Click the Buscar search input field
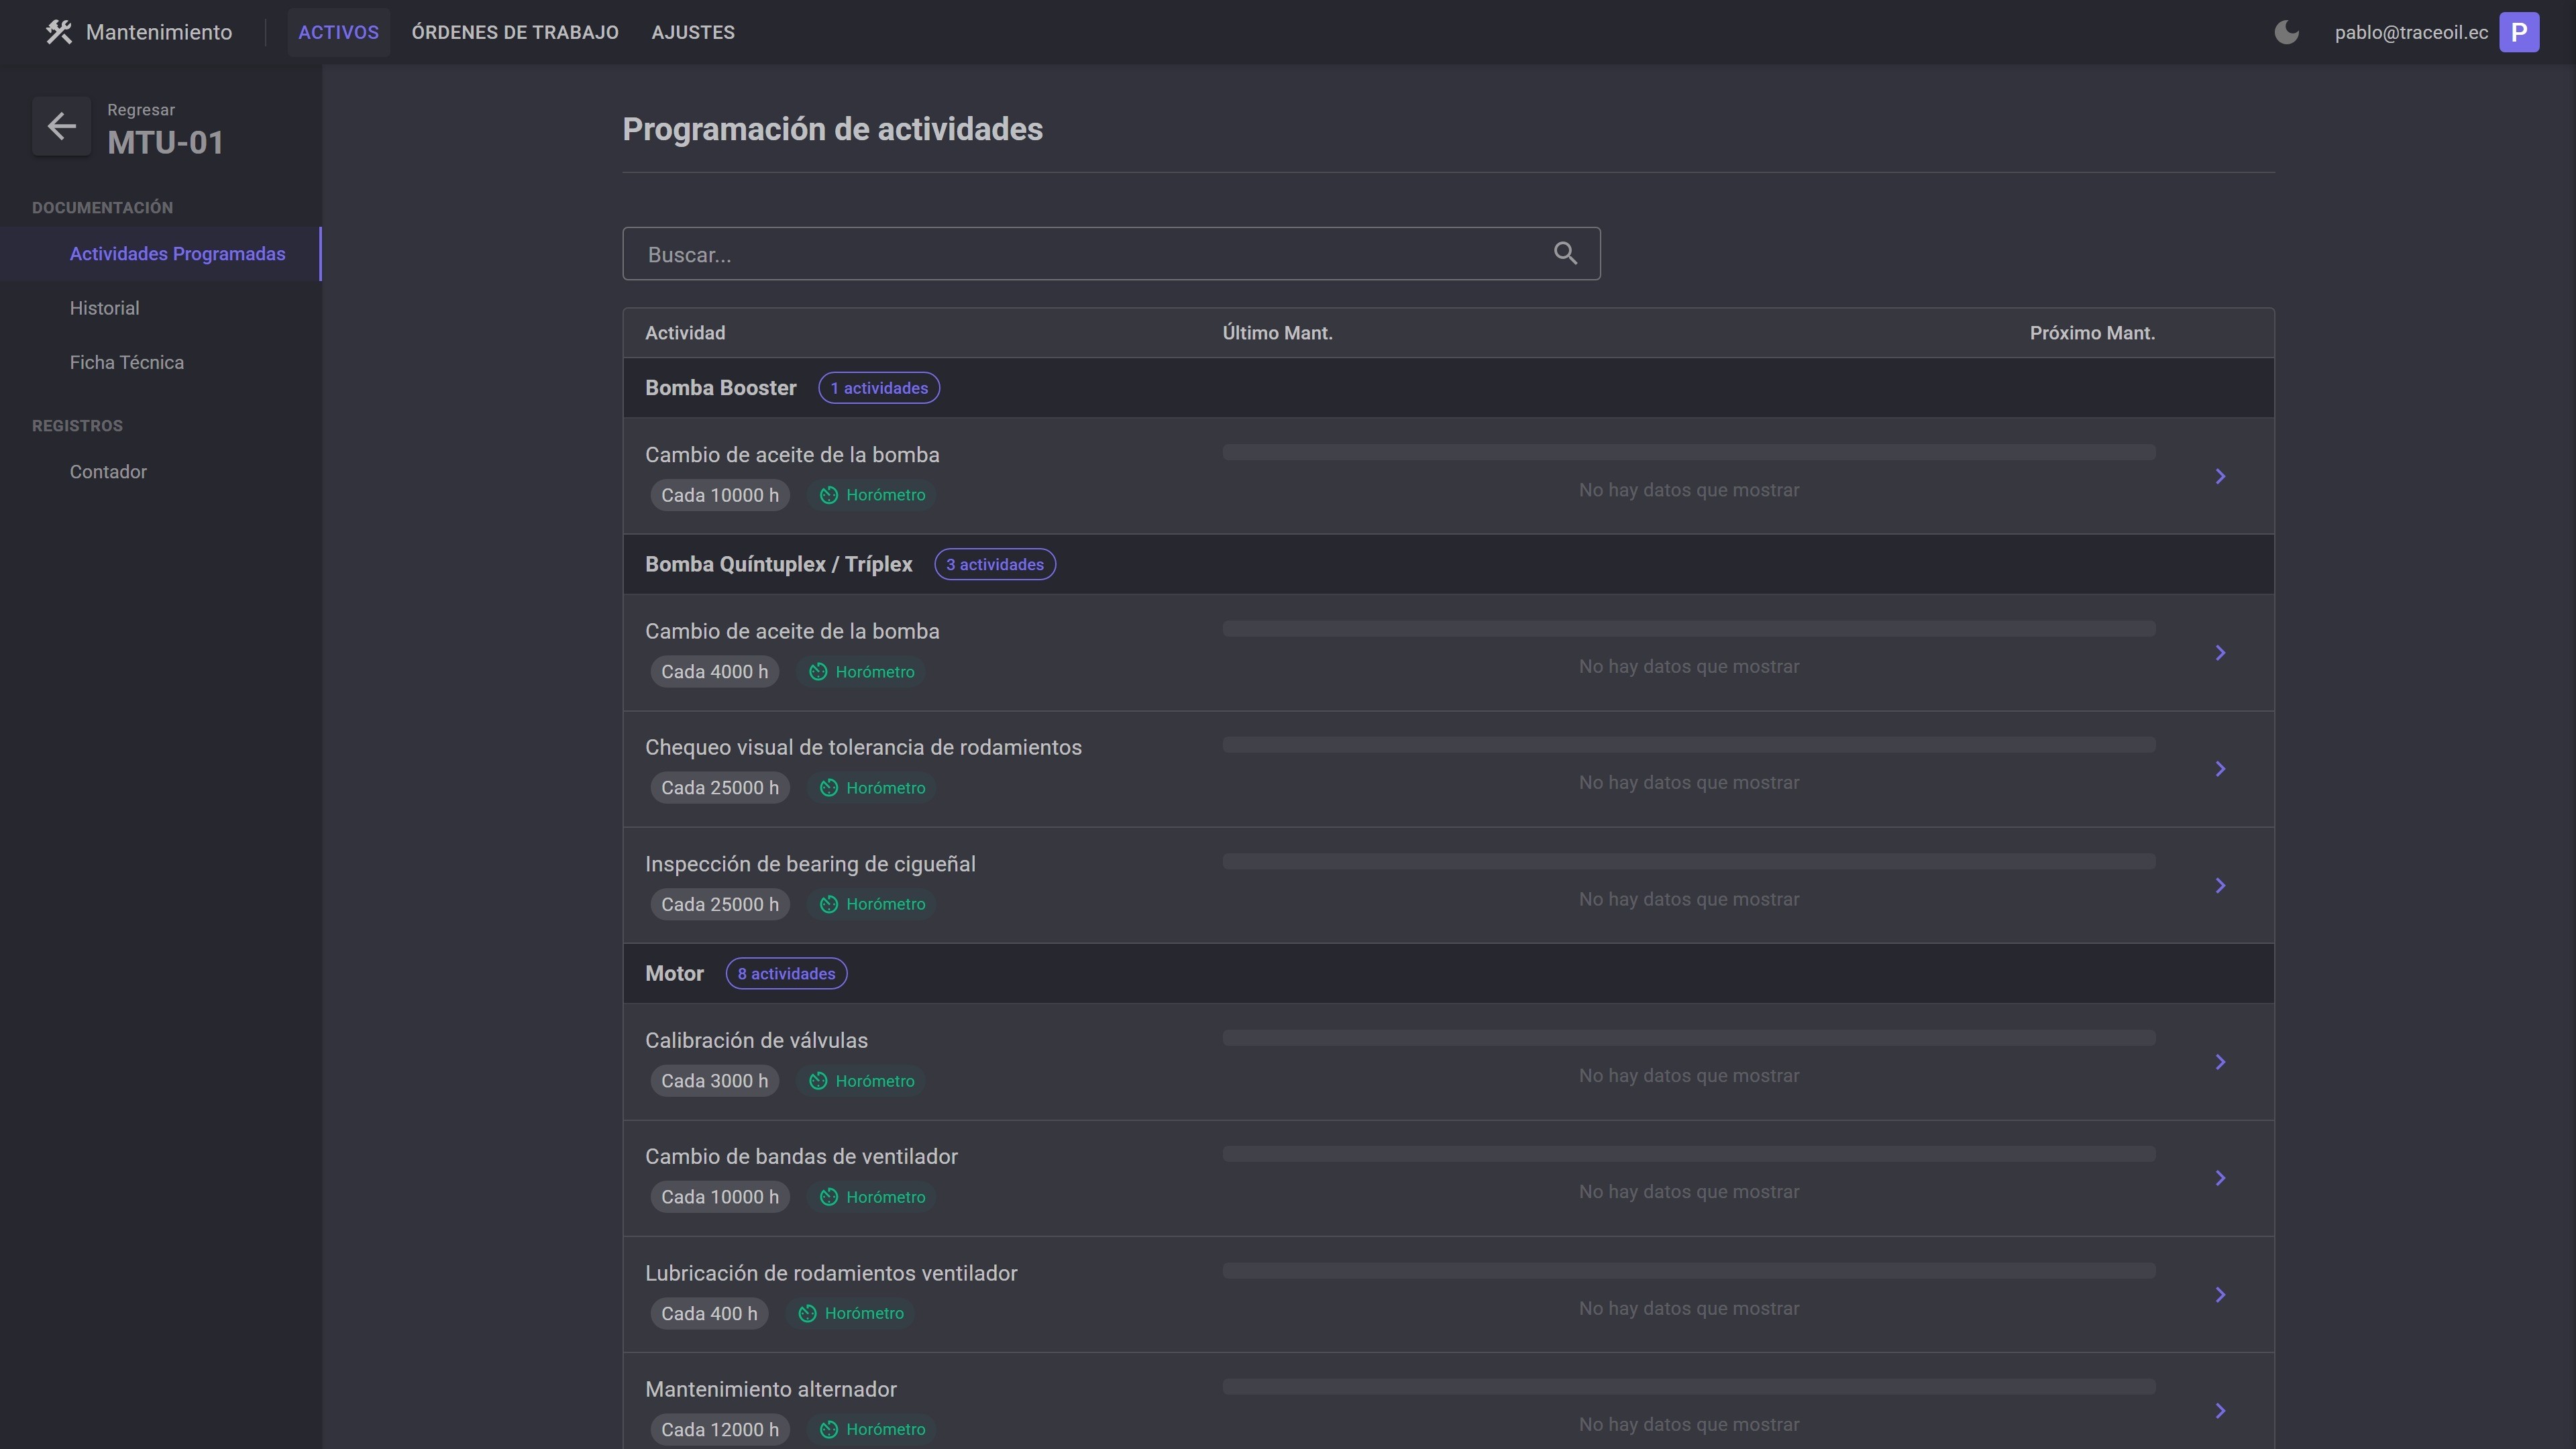Viewport: 2576px width, 1449px height. coord(1090,254)
